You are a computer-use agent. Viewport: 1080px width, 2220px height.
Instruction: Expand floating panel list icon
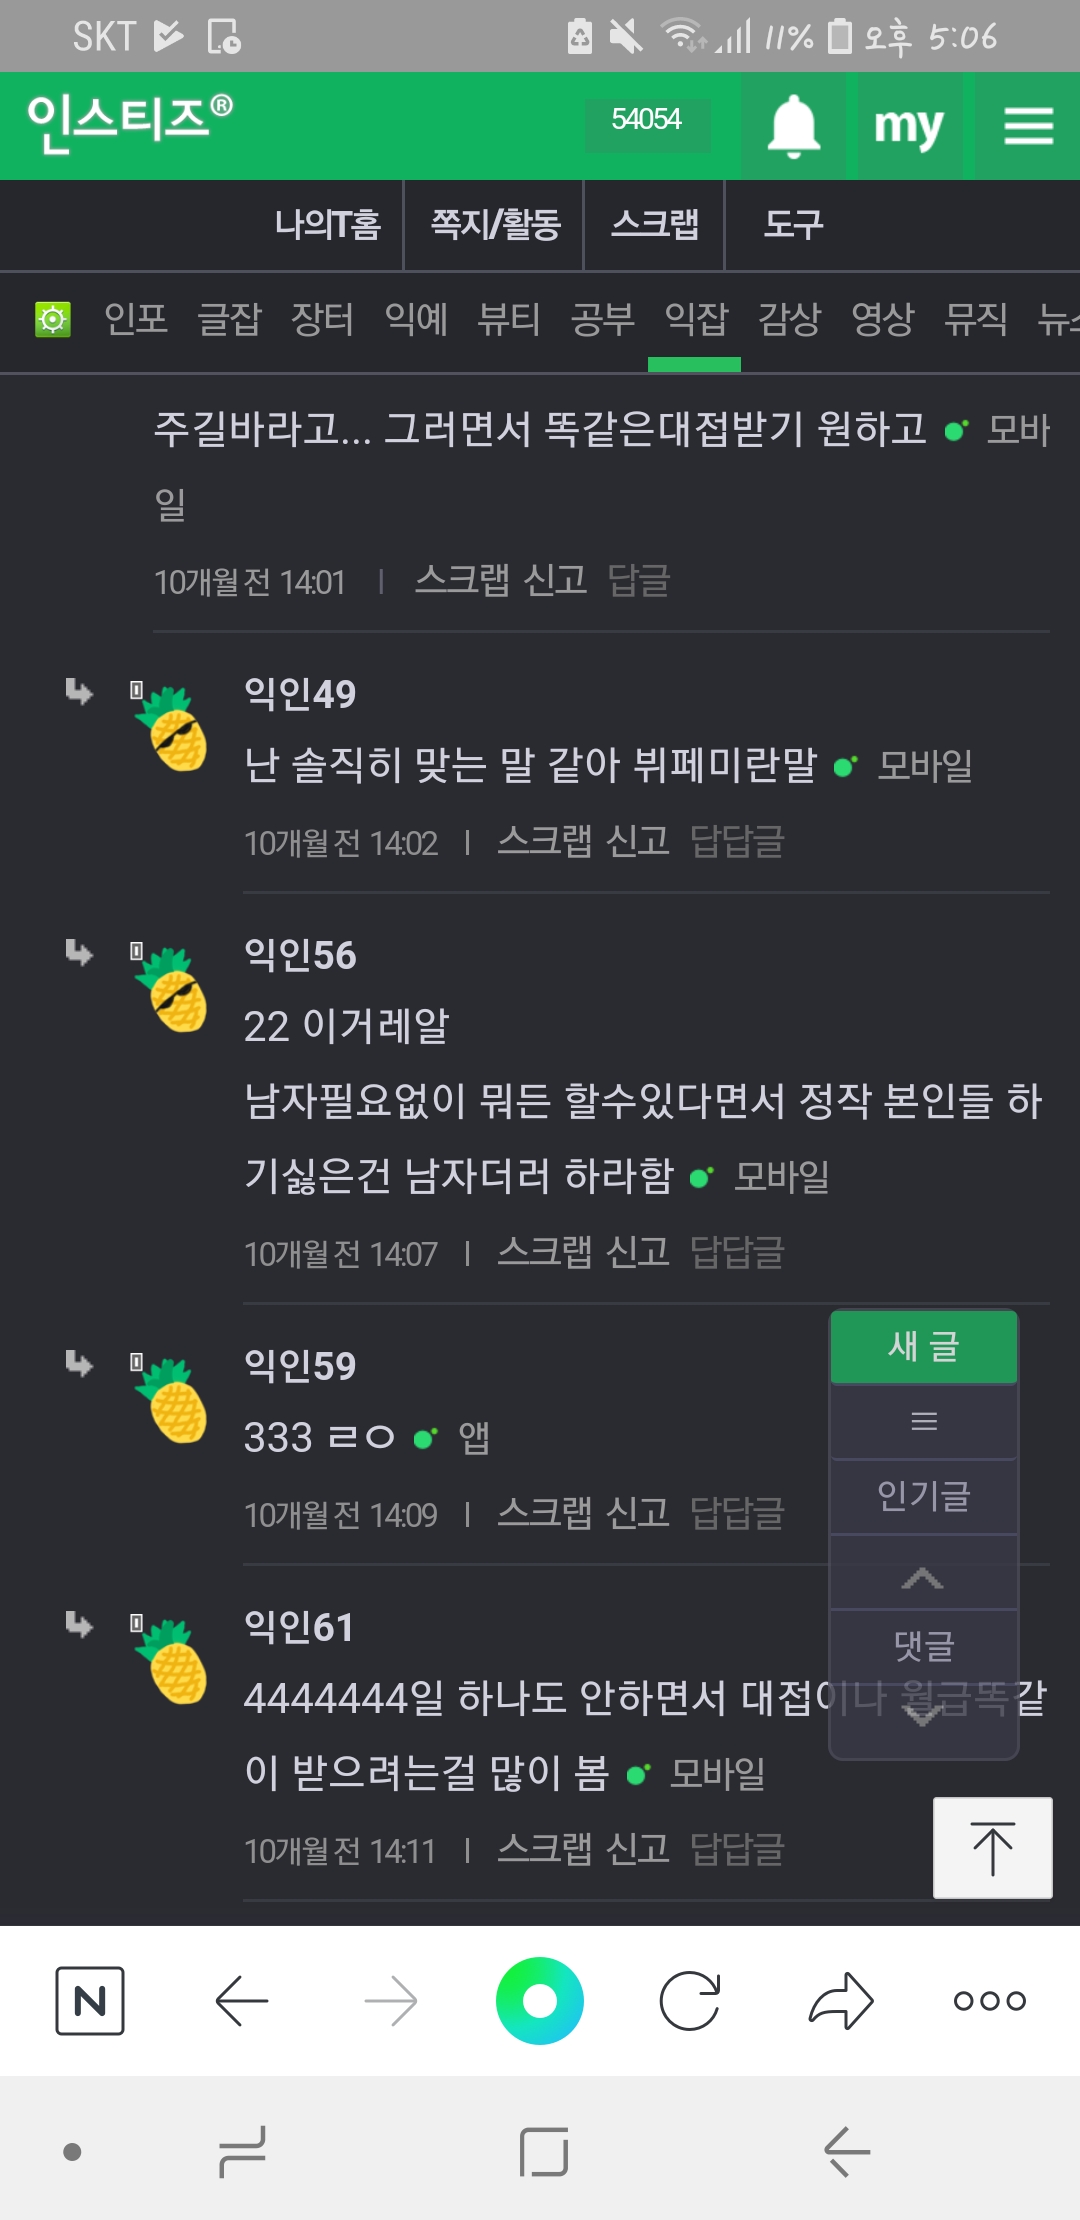click(x=924, y=1421)
